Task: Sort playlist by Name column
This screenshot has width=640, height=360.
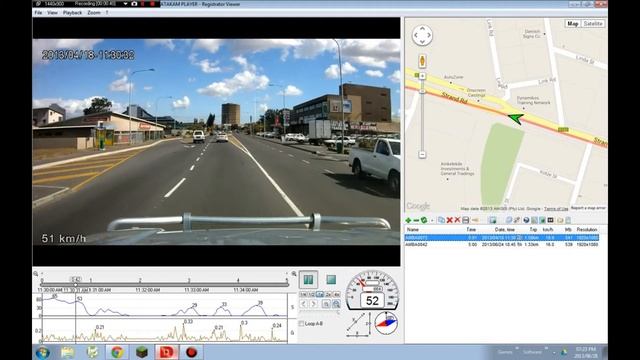Action: [413, 229]
